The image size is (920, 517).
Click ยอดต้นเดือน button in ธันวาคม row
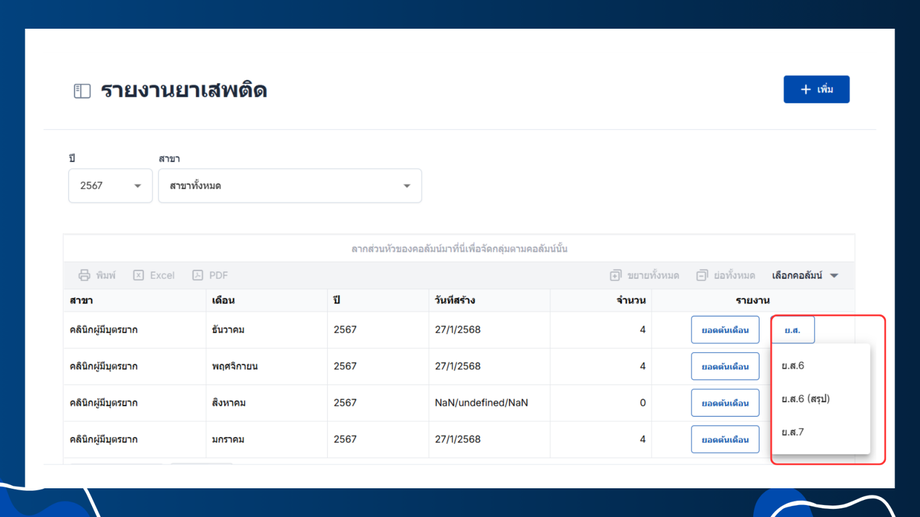coord(725,330)
